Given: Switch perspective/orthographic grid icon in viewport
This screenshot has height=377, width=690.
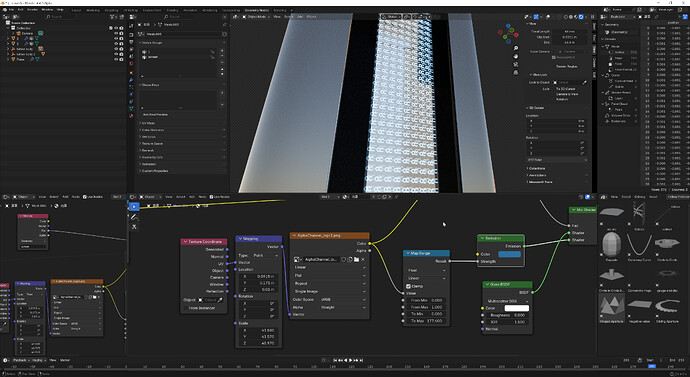Looking at the screenshot, I should point(516,72).
